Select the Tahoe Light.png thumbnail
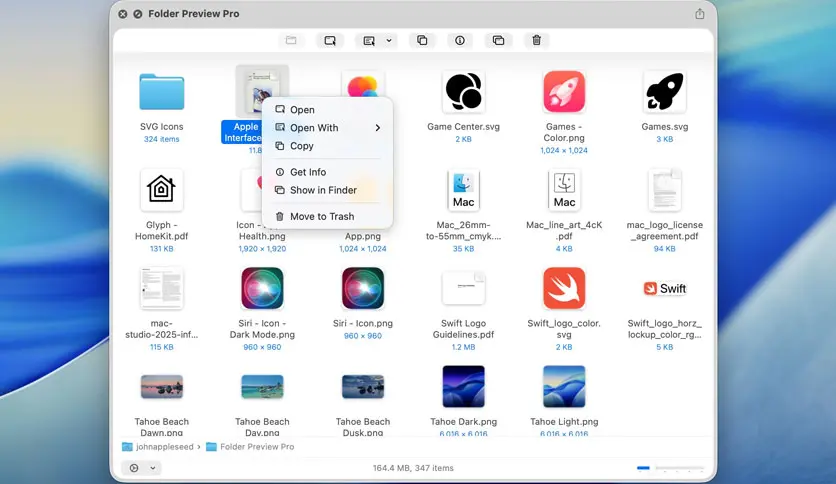 (x=564, y=386)
